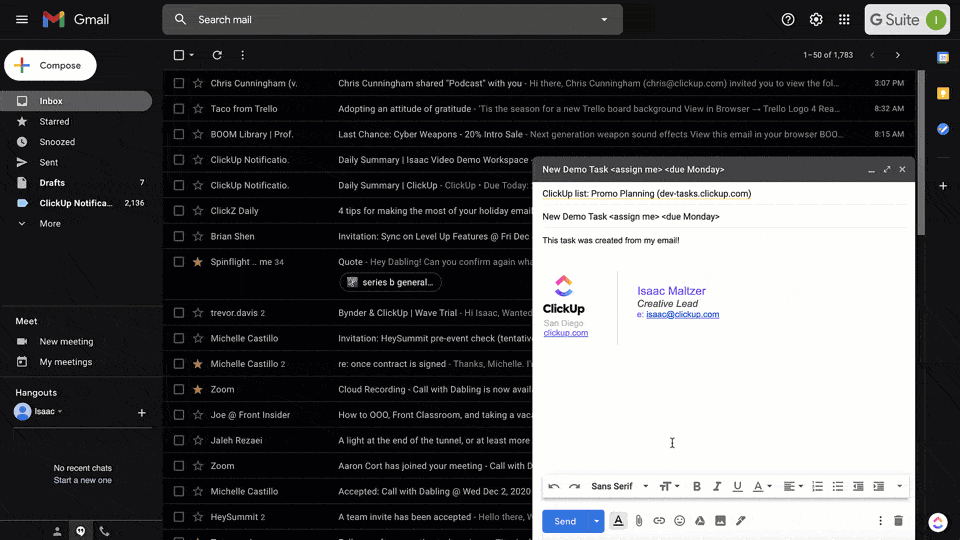Screen dimensions: 960x540
Task: Open Sans Serif font dropdown
Action: 619,486
